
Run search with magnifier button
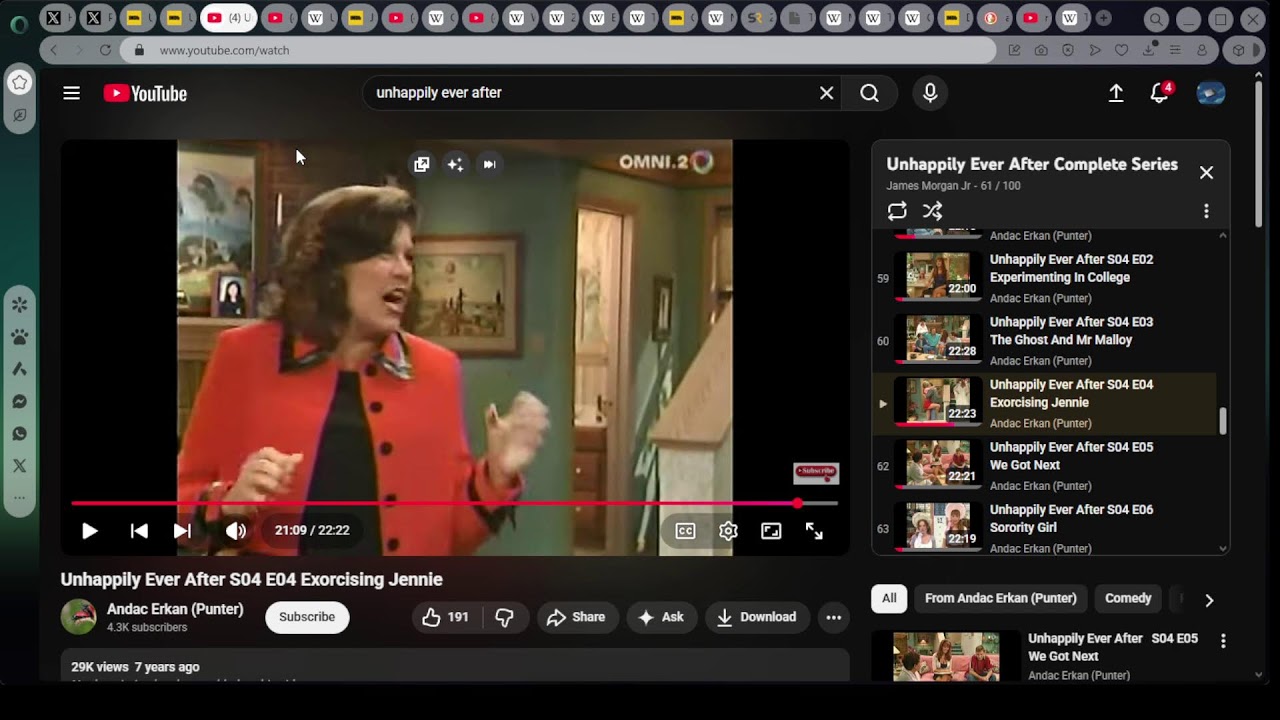(869, 93)
